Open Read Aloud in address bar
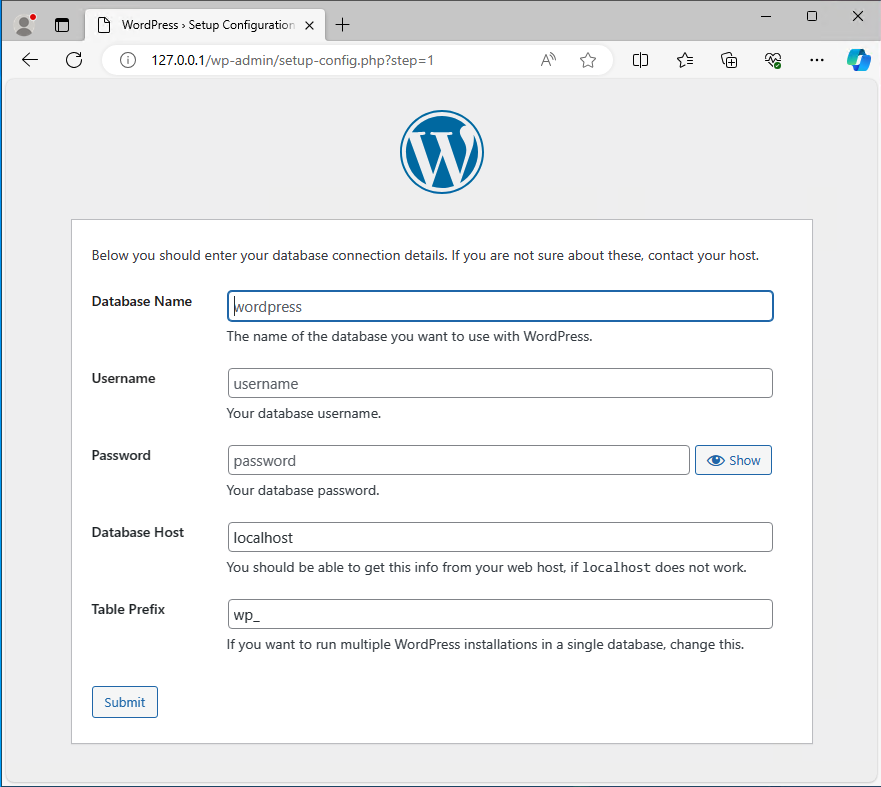This screenshot has height=787, width=881. pos(548,60)
